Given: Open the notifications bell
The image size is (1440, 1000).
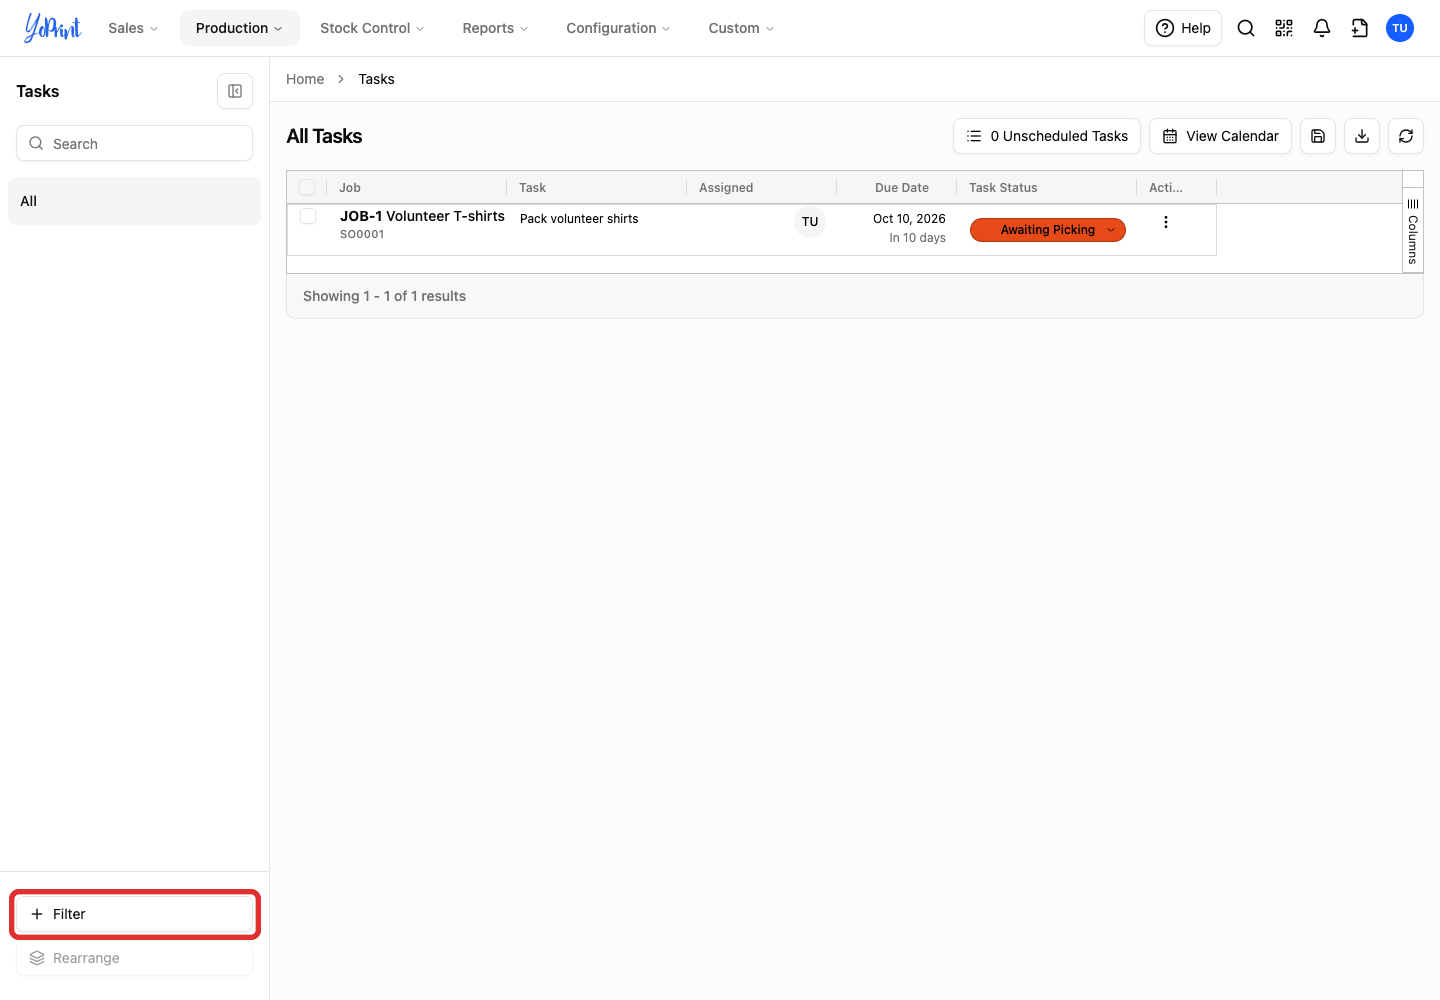Looking at the screenshot, I should 1322,28.
